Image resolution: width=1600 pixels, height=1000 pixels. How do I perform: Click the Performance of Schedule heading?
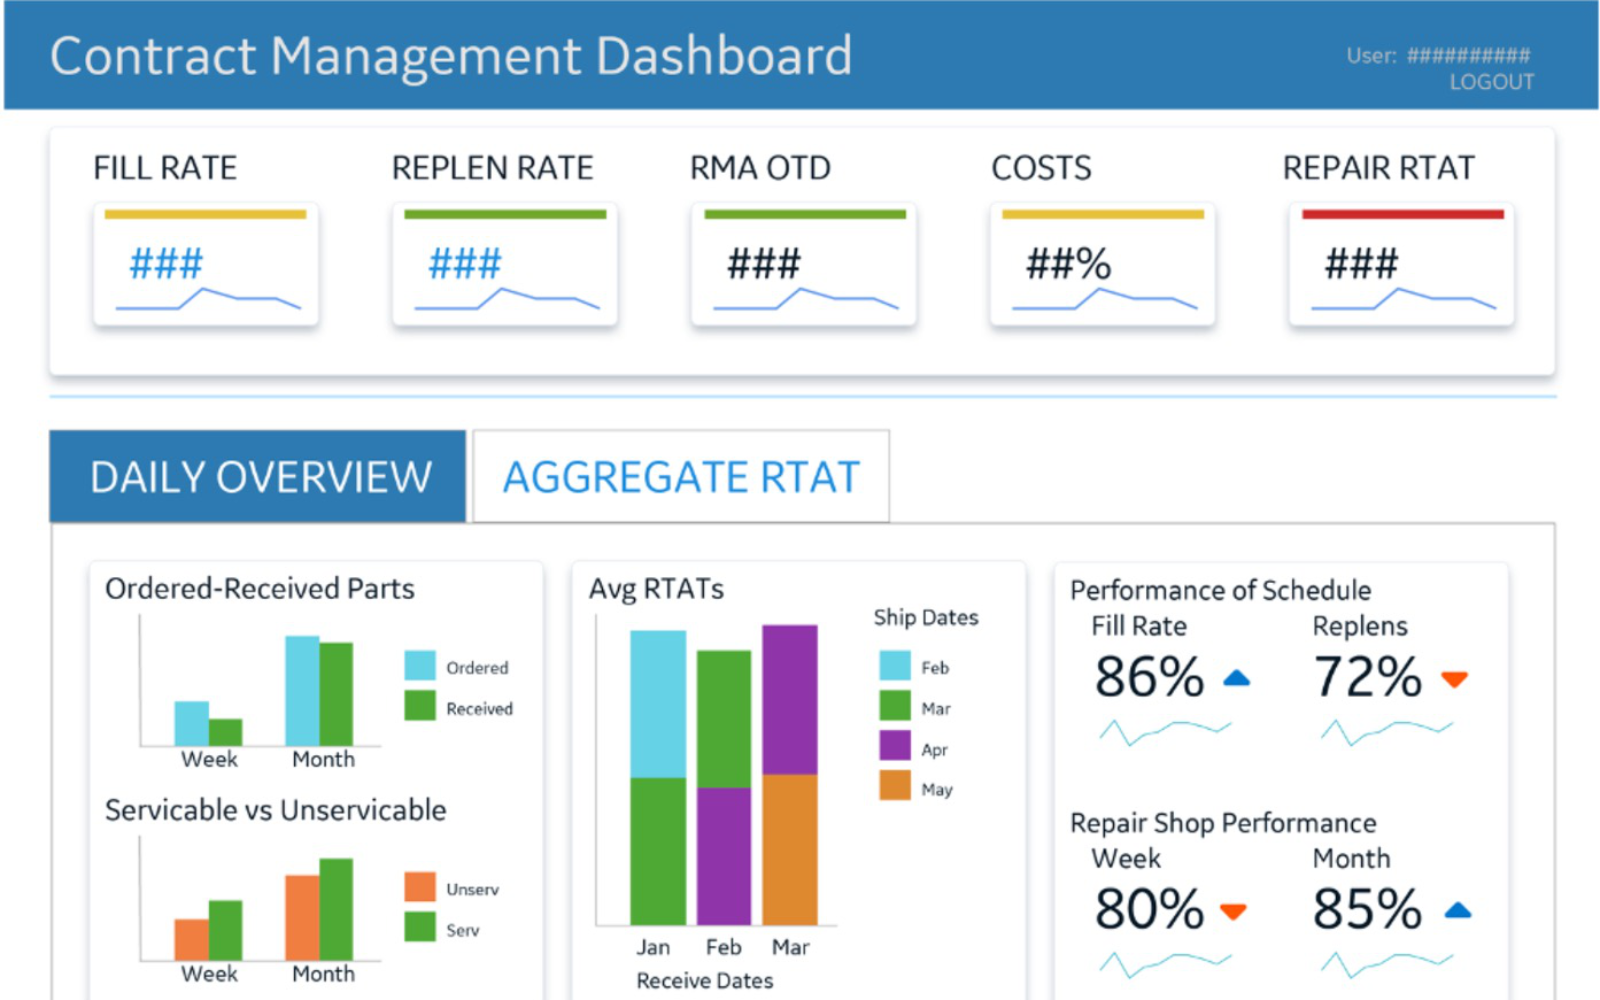point(1221,590)
